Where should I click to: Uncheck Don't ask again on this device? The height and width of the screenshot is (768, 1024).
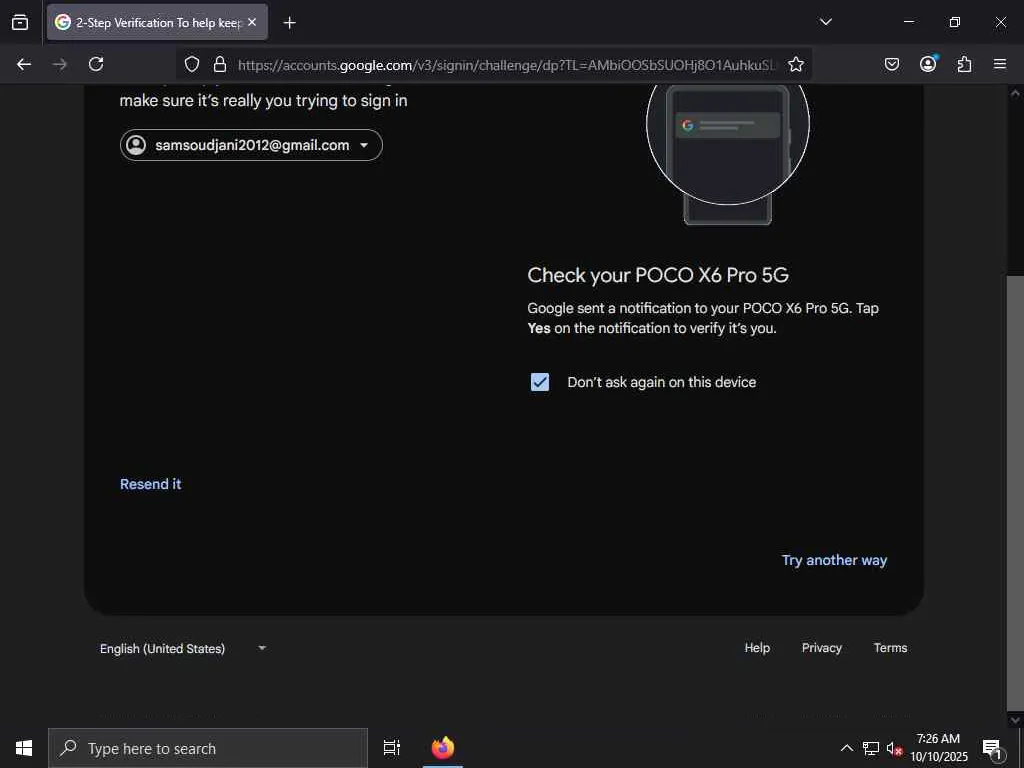point(539,382)
